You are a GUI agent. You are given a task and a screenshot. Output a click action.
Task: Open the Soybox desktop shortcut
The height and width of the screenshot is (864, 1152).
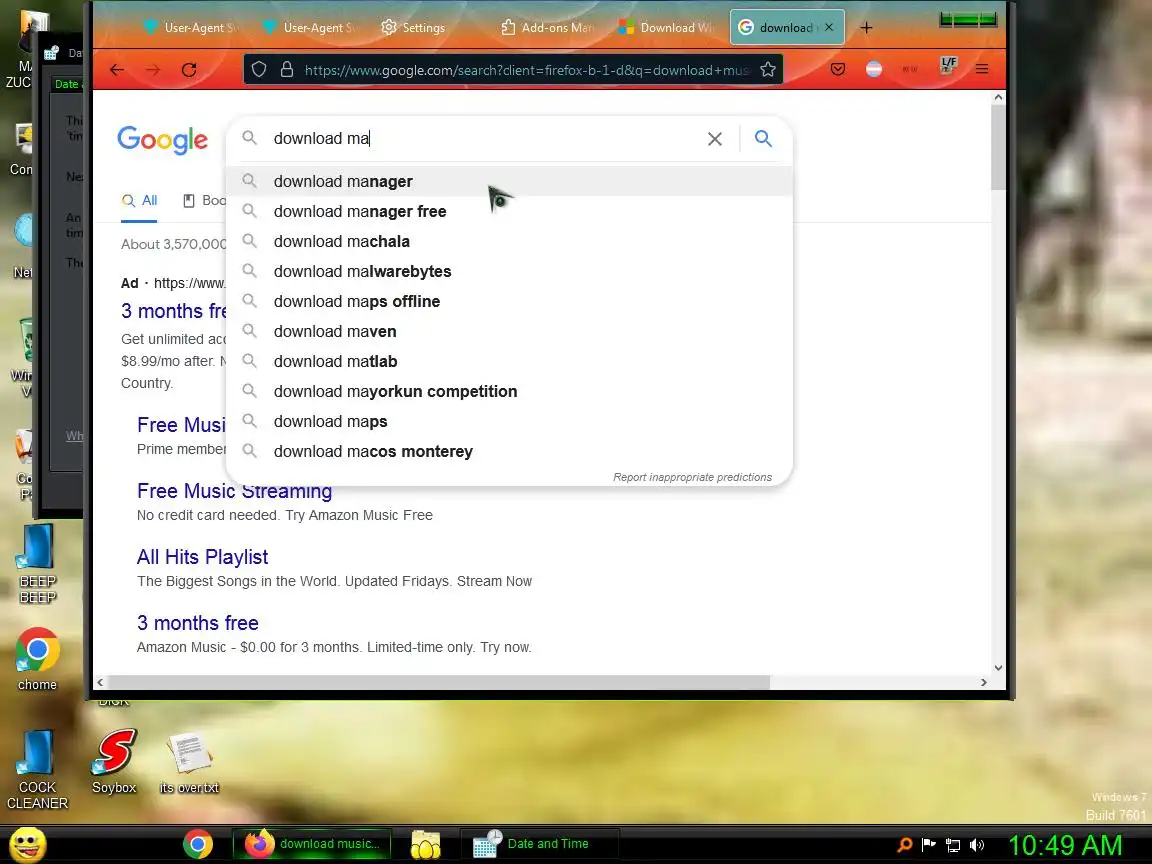click(115, 762)
